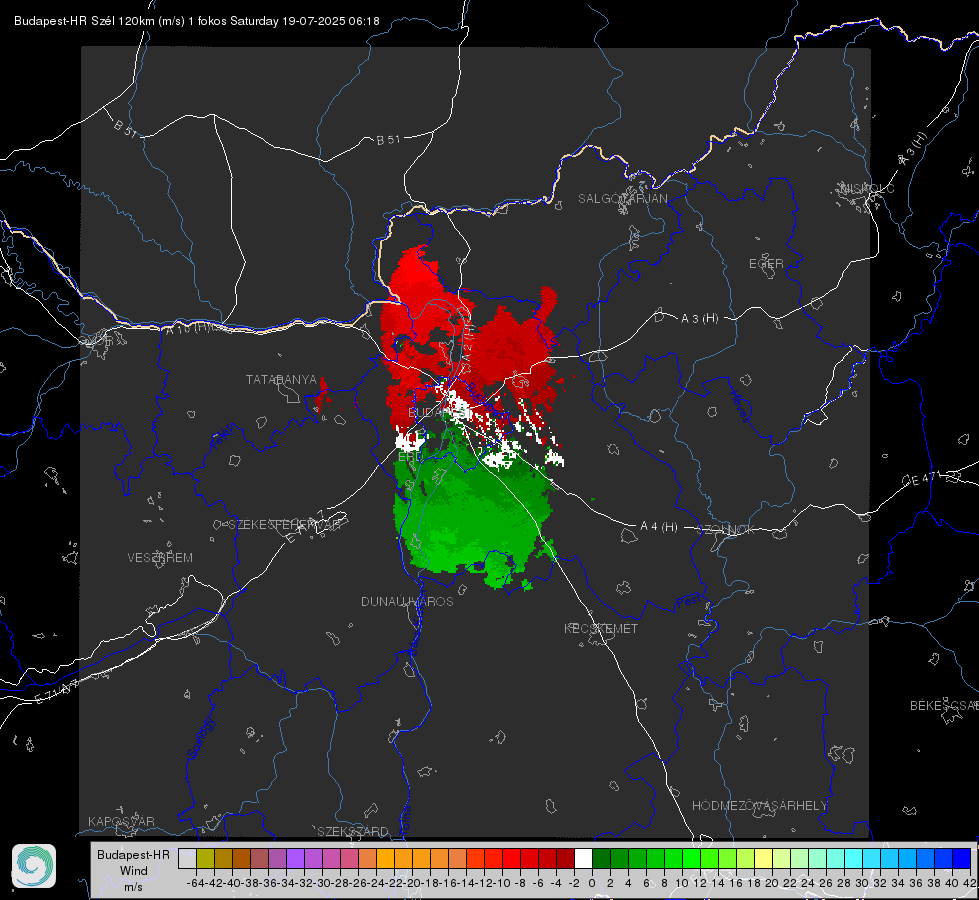This screenshot has width=979, height=900.
Task: Pick the olive swatch between -64 and -42
Action: click(x=205, y=858)
